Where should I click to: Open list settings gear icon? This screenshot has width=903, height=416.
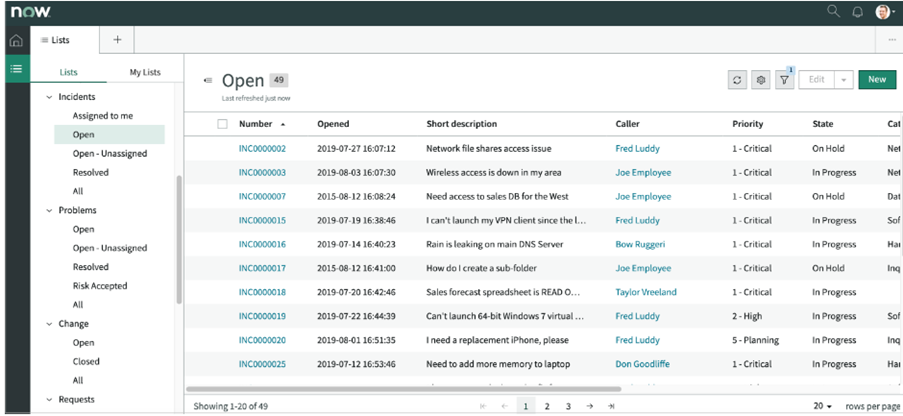761,80
